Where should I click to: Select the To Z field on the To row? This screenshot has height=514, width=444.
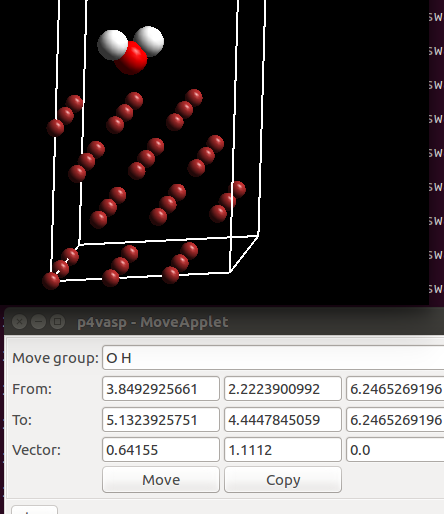click(x=395, y=419)
